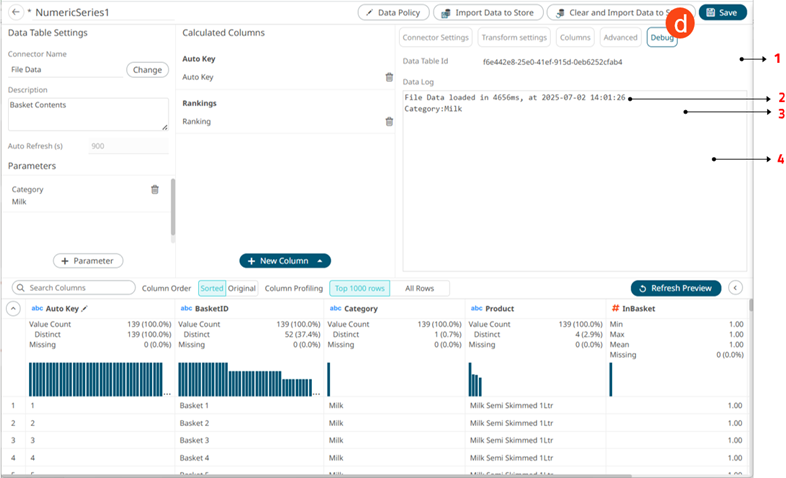Select Top 1000 rows profiling option
The height and width of the screenshot is (478, 786).
(x=359, y=288)
